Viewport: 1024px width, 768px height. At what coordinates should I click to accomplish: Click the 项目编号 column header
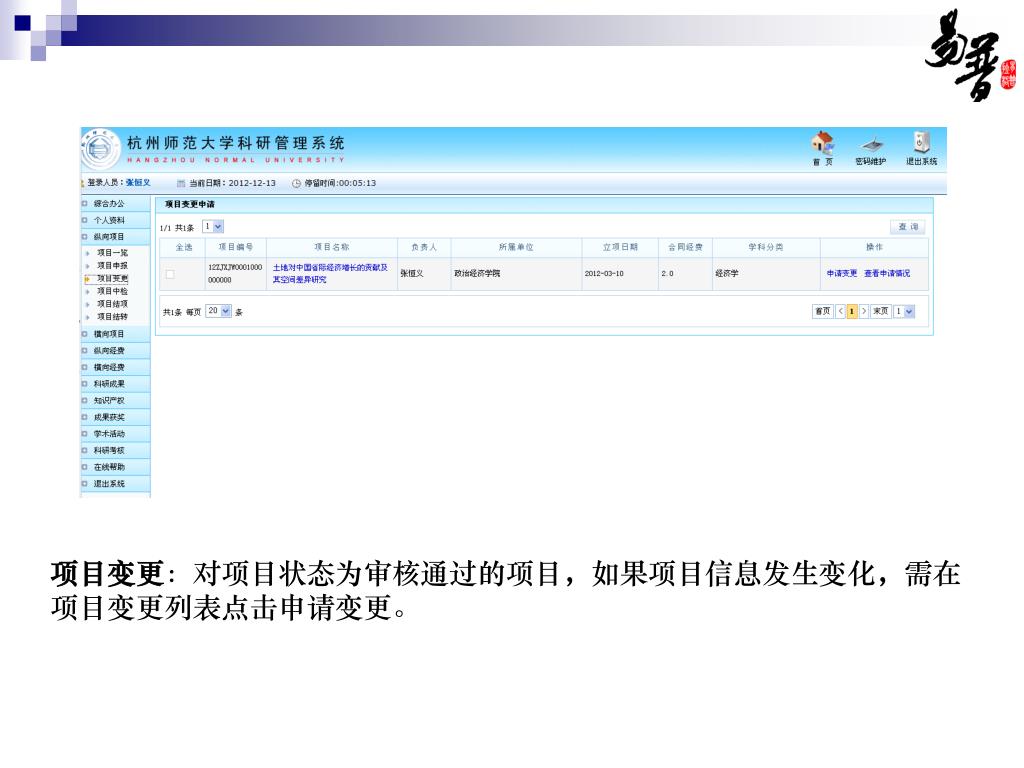click(236, 248)
